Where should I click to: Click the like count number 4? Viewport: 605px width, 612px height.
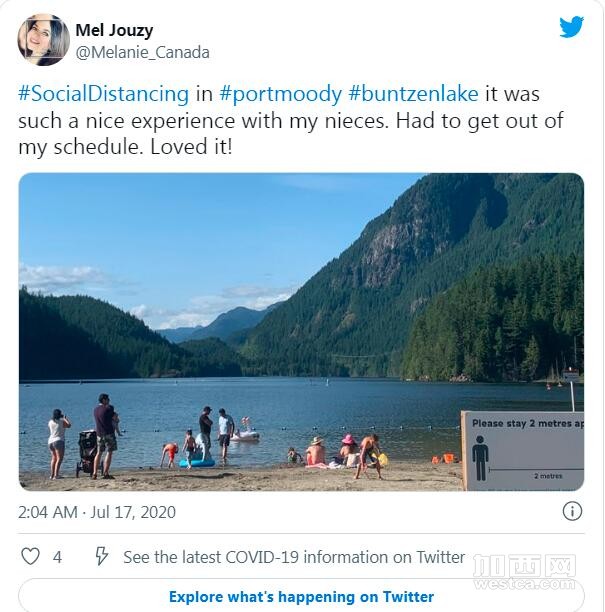(57, 557)
